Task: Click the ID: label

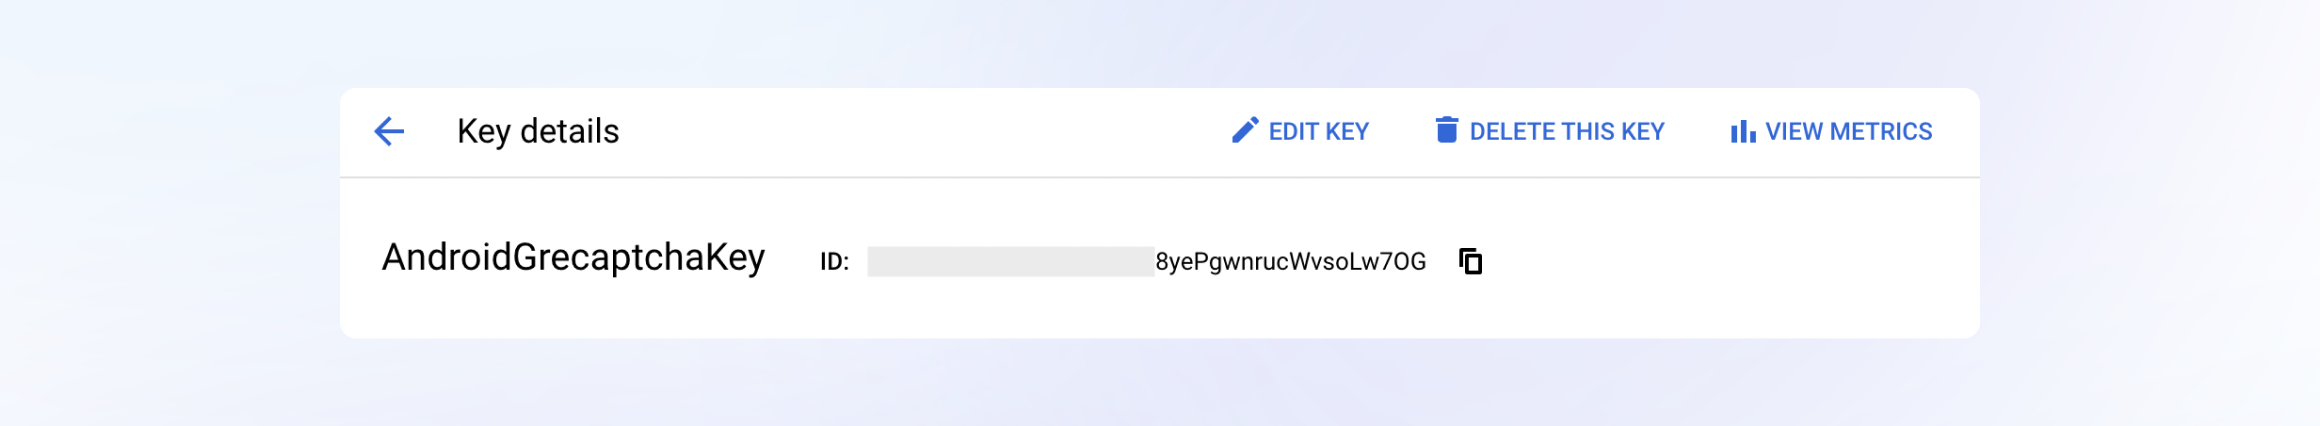Action: (834, 262)
